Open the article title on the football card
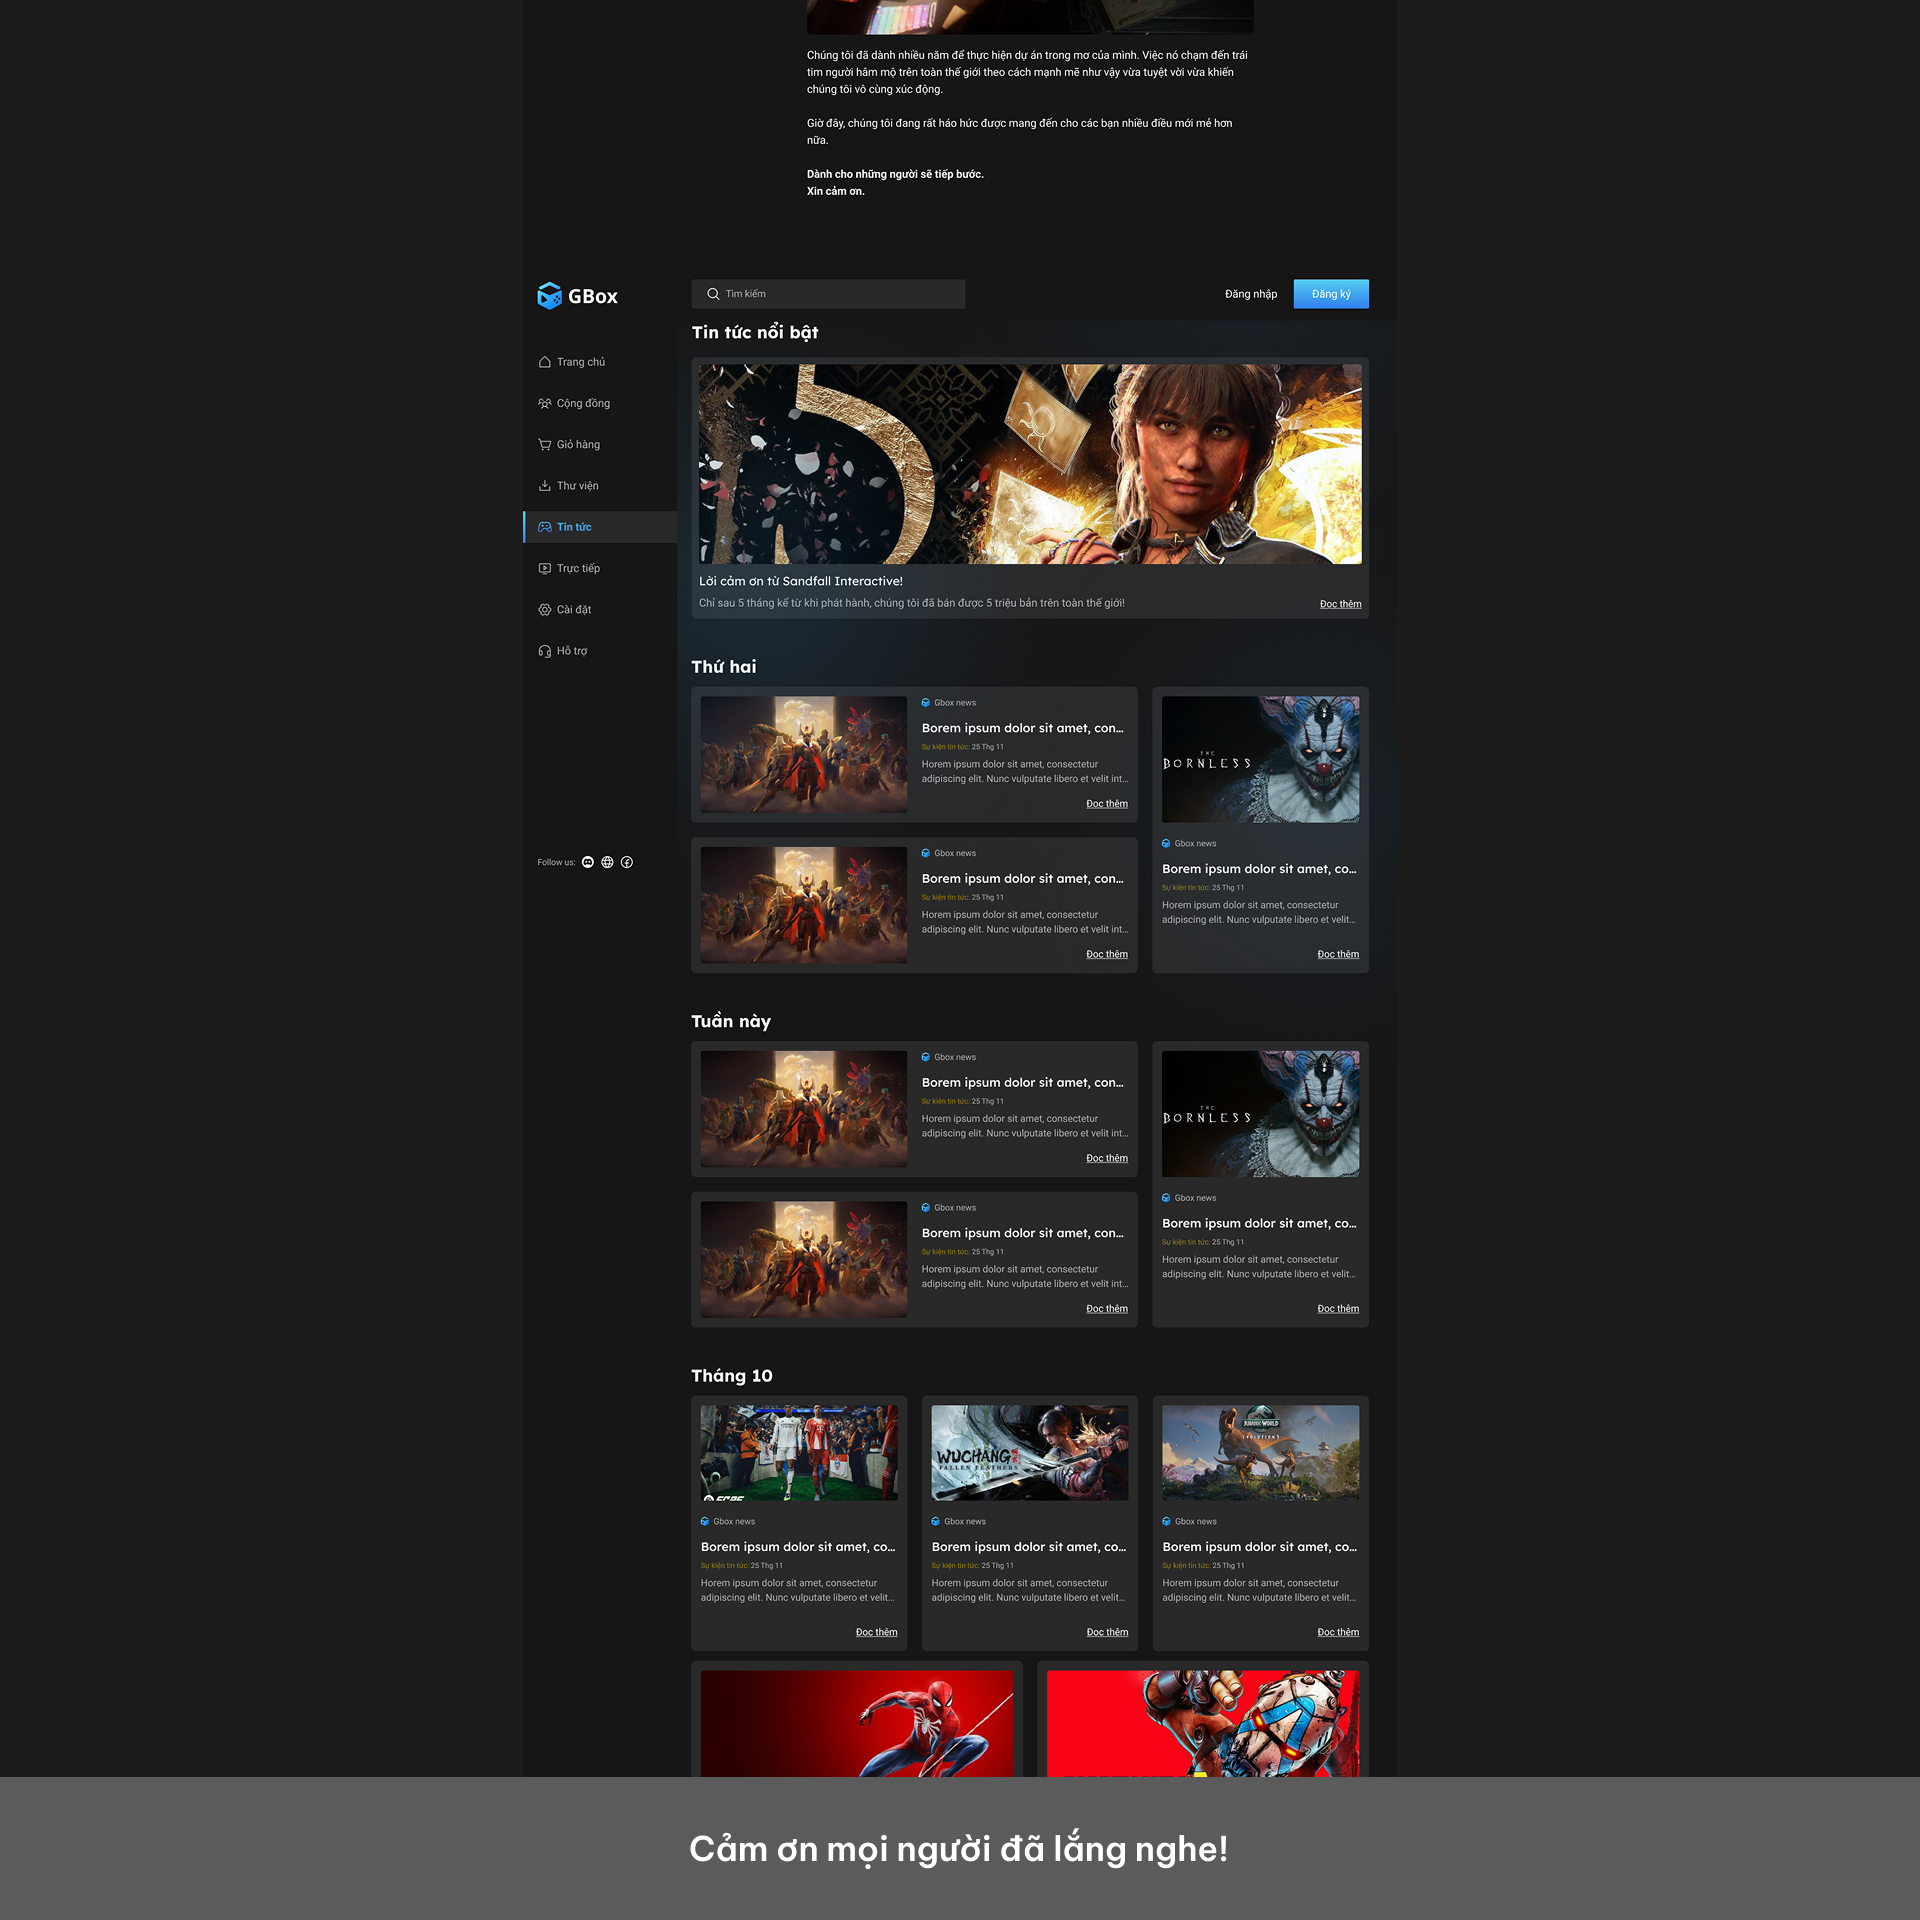The image size is (1920, 1920). 798,1547
